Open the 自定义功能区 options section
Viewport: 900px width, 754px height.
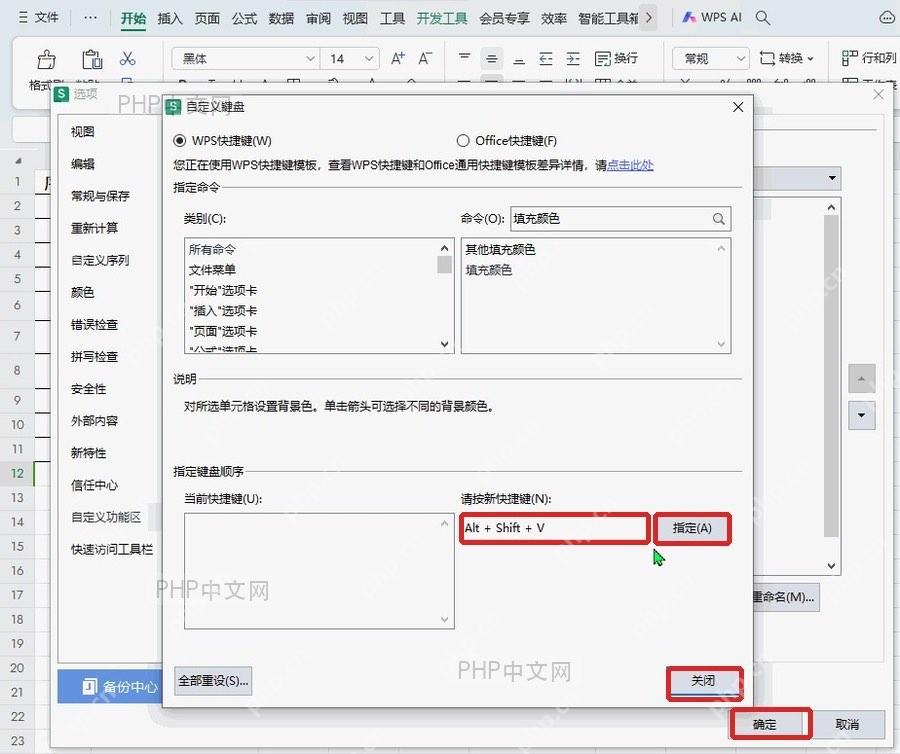click(106, 518)
